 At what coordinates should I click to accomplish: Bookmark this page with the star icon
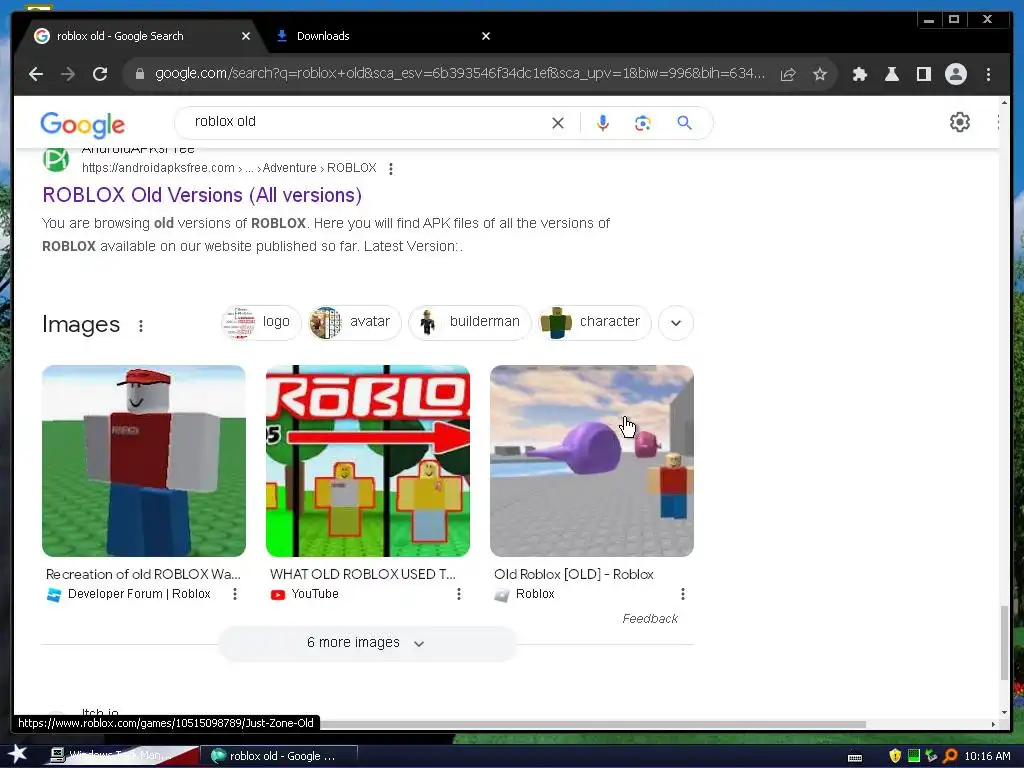(x=820, y=74)
